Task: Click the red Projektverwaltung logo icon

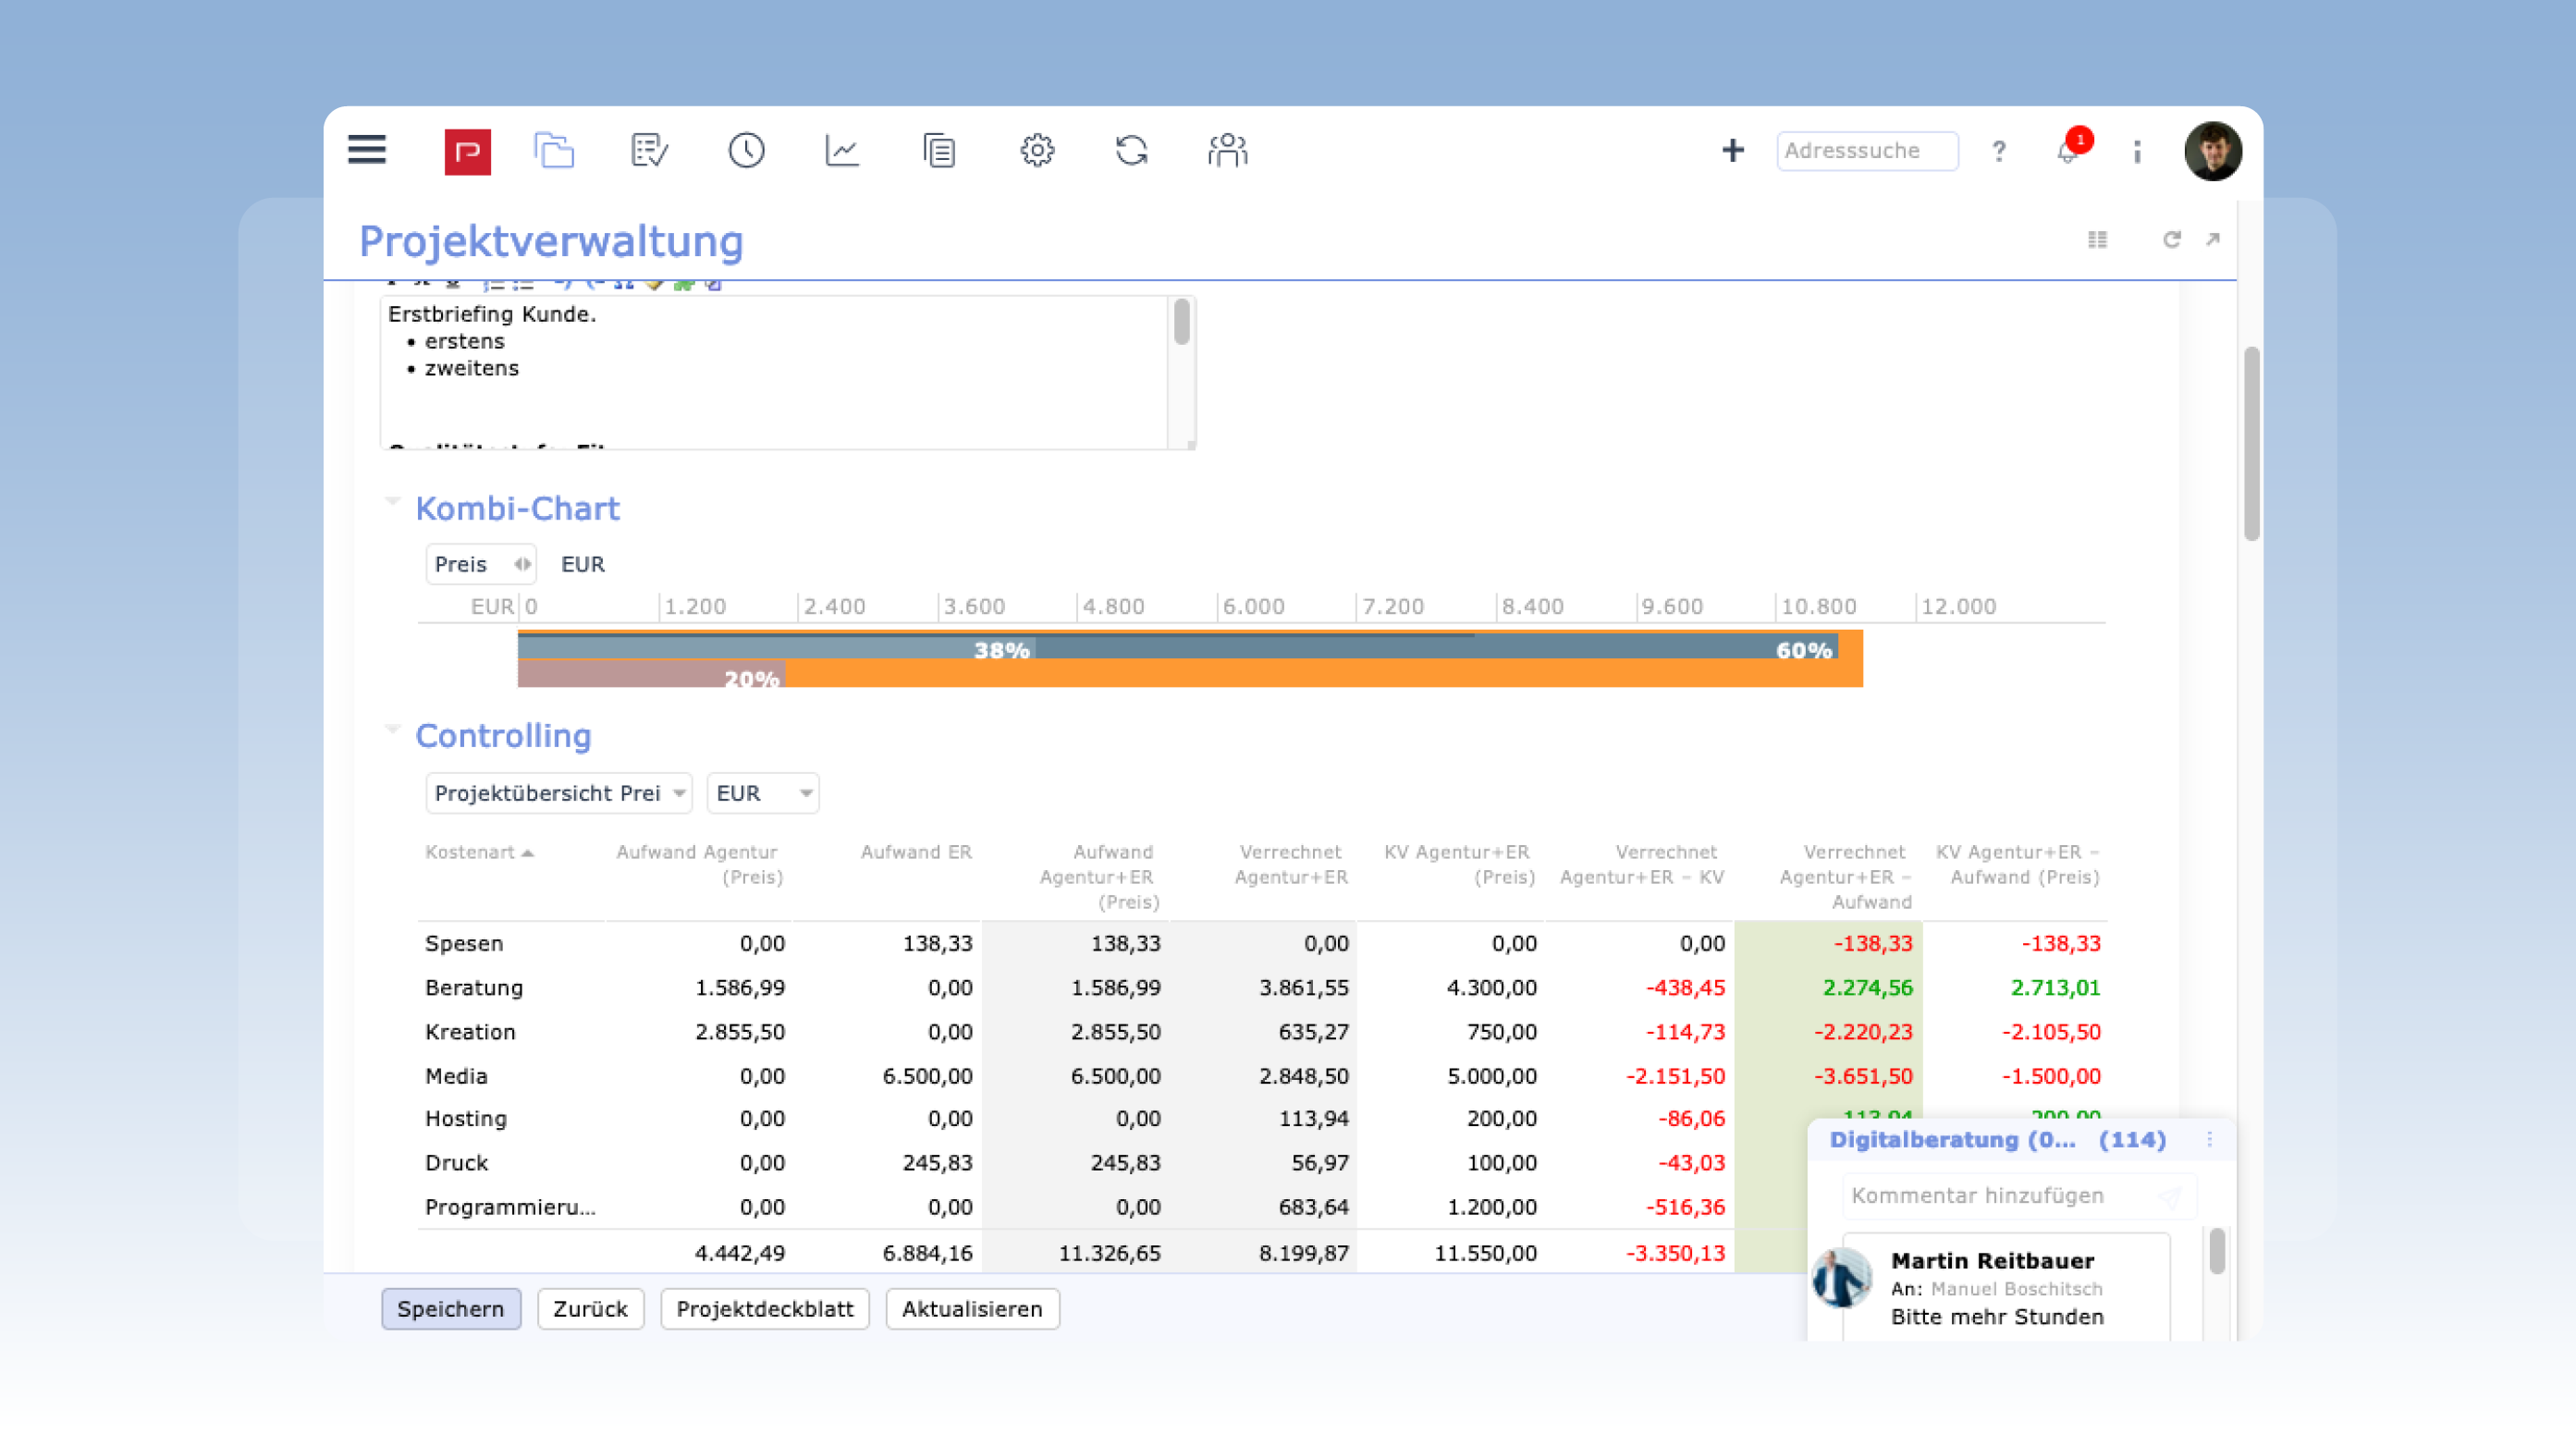Action: coord(467,151)
